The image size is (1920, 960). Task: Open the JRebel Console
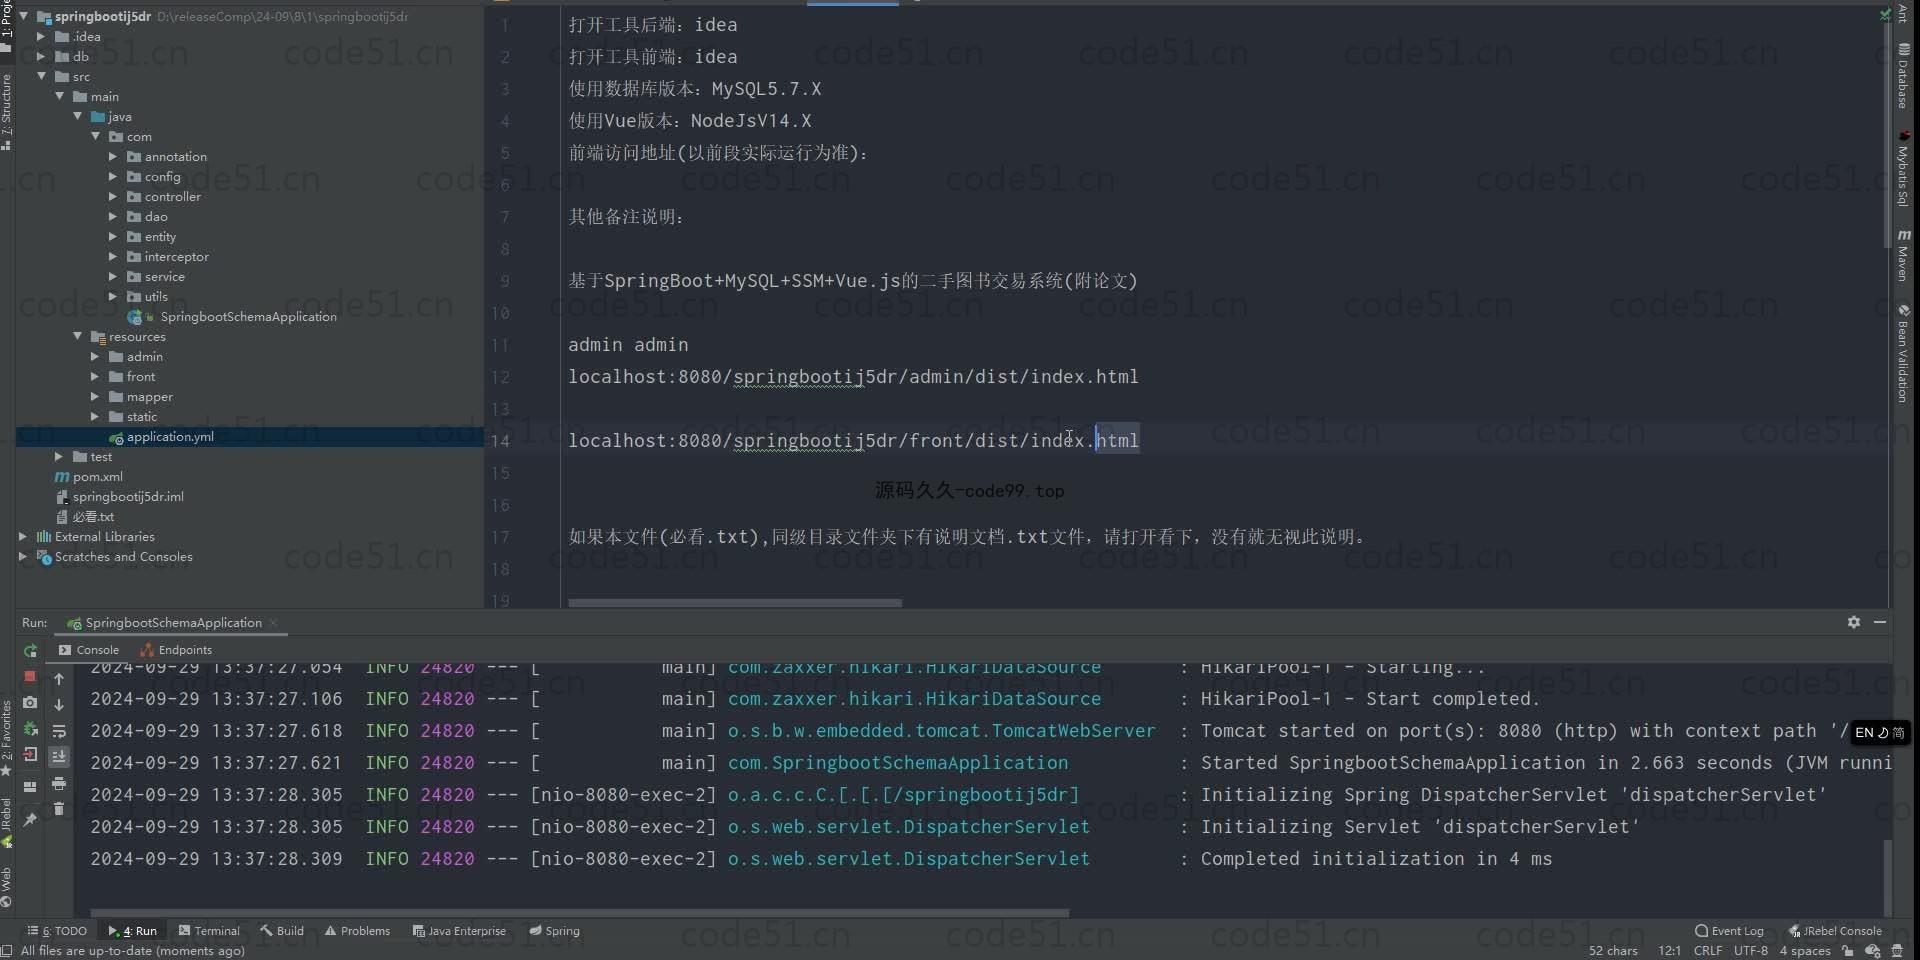(1835, 931)
